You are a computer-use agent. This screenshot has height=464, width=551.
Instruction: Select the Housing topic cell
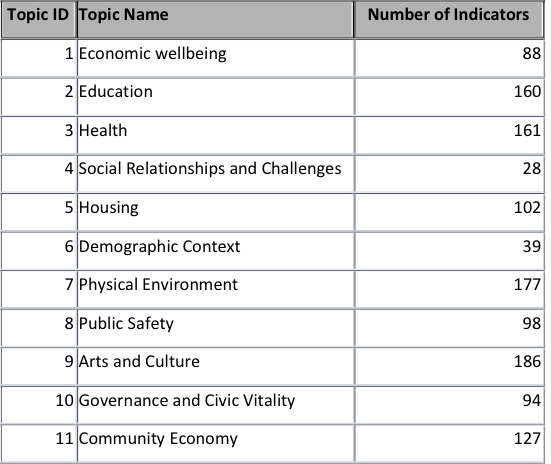pos(215,212)
